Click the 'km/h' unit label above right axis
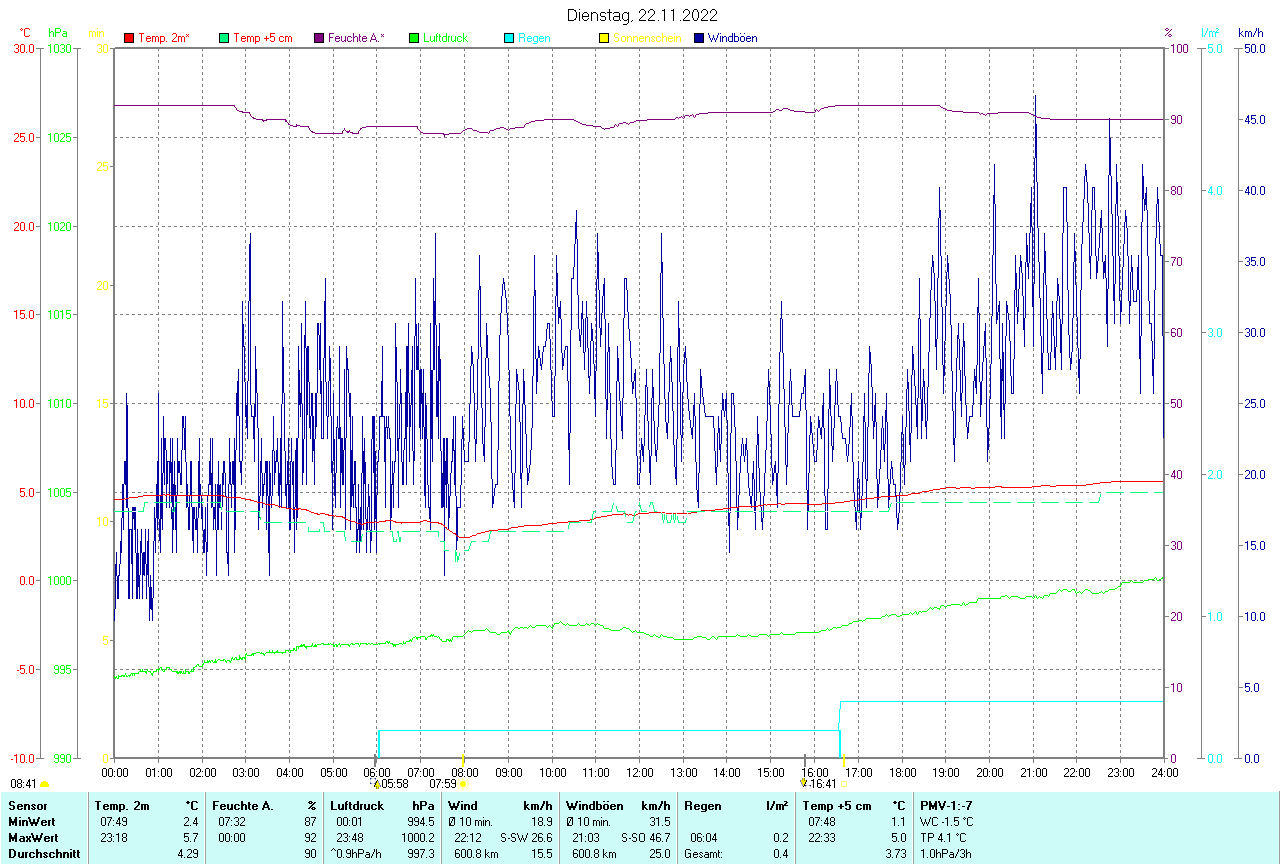 [x=1250, y=33]
